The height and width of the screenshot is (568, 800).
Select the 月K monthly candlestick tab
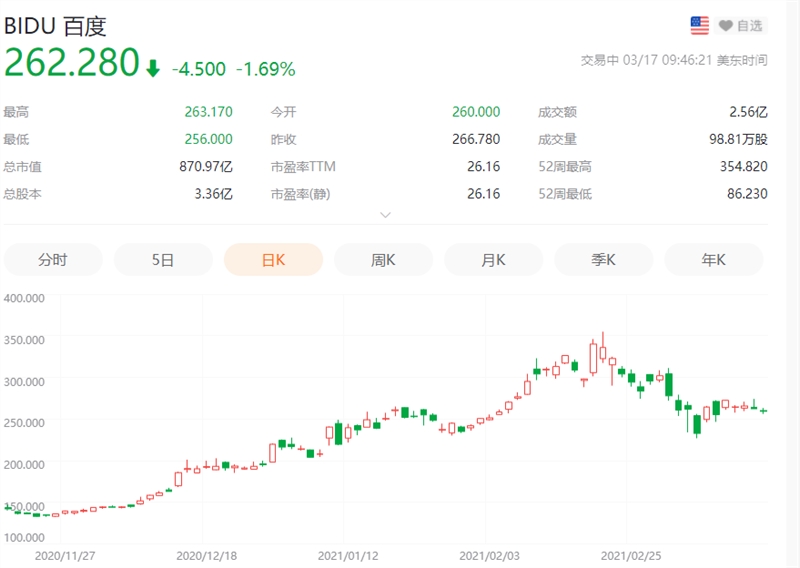click(493, 260)
